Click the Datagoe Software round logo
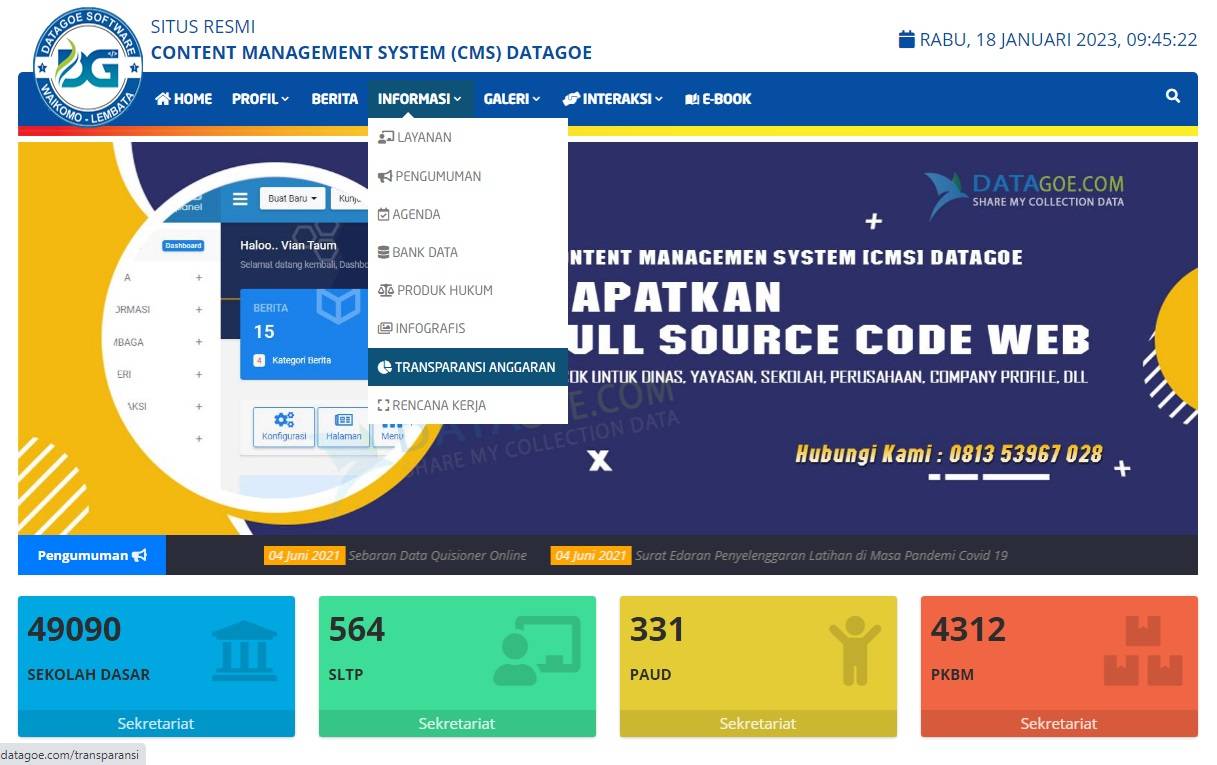Screen dimensions: 1217x765 point(88,67)
